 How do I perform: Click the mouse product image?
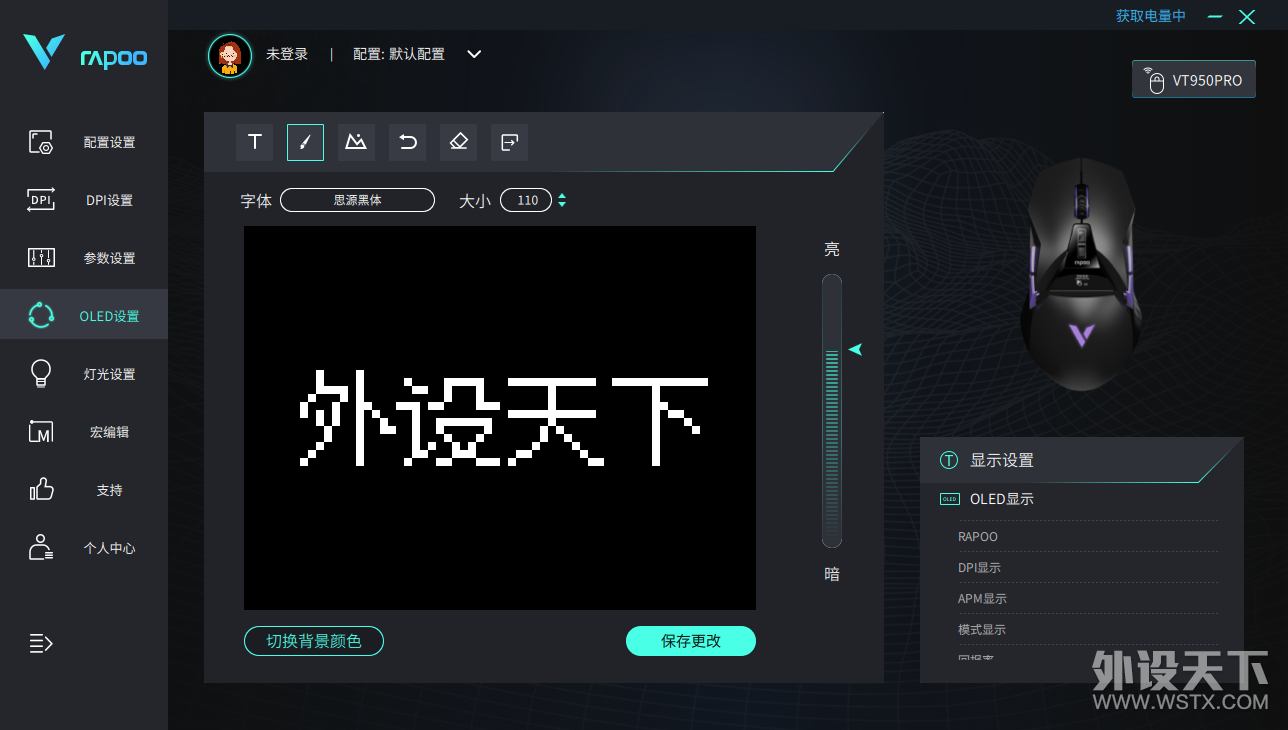[1080, 272]
